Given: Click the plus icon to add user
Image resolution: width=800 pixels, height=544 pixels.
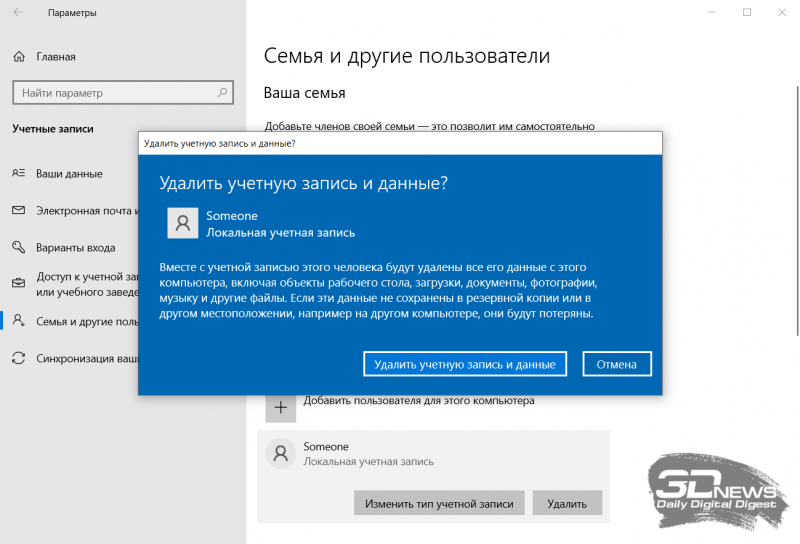Looking at the screenshot, I should [281, 407].
